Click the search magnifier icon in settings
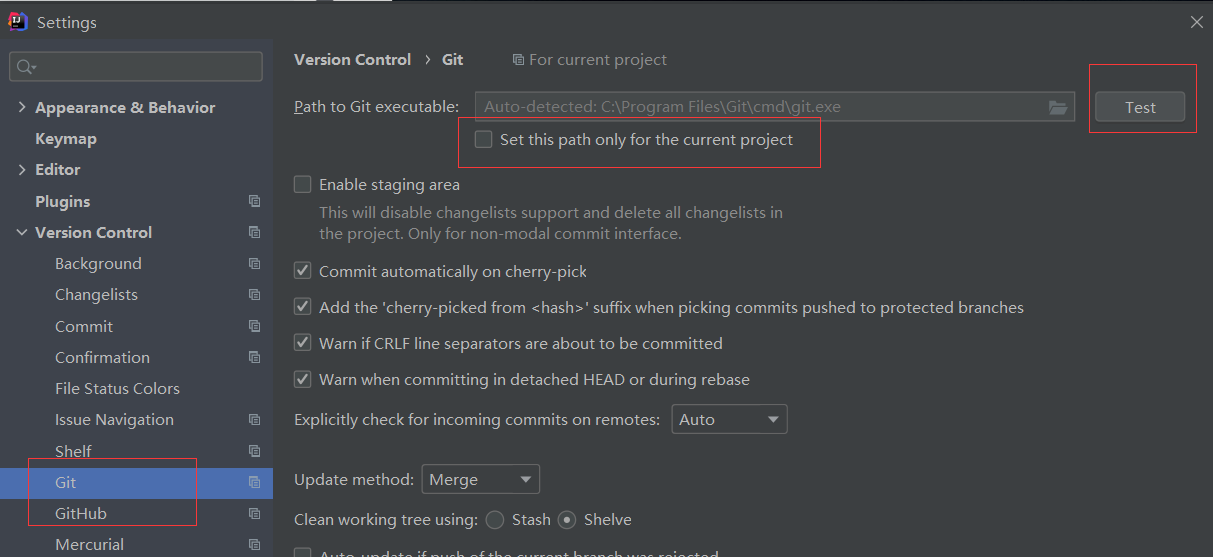The width and height of the screenshot is (1213, 557). coord(24,67)
